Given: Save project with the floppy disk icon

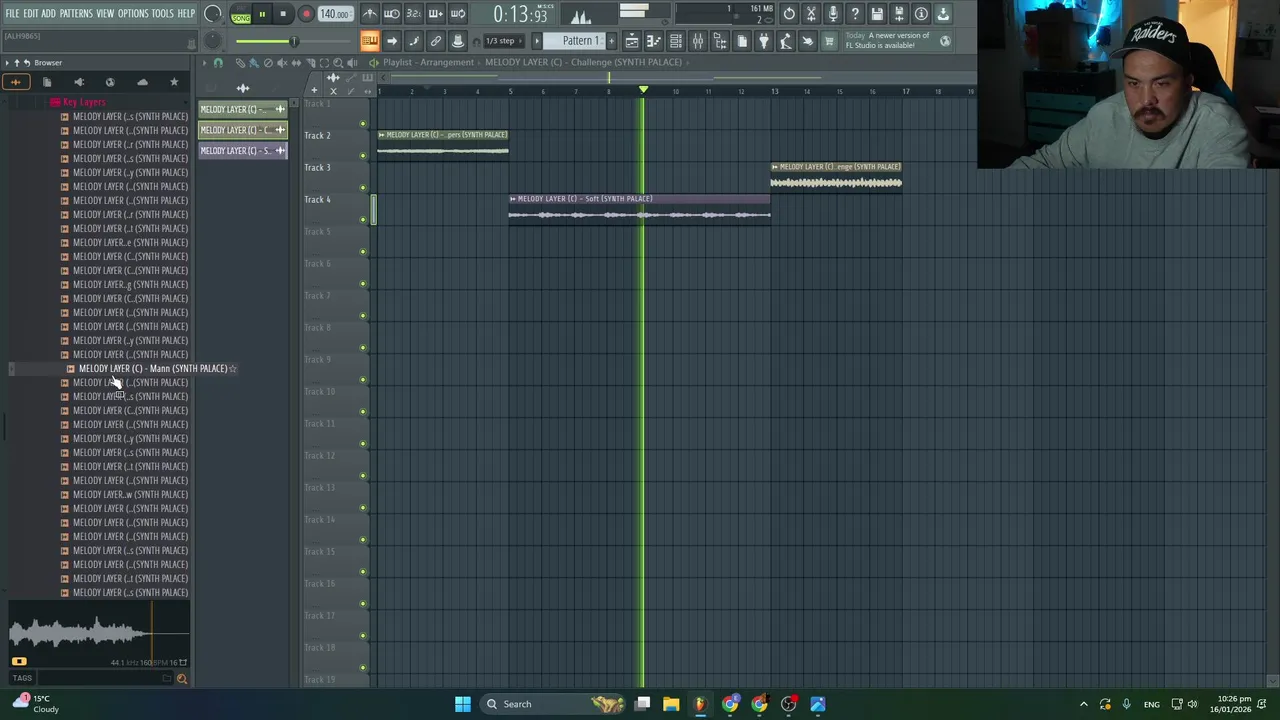Looking at the screenshot, I should 877,14.
